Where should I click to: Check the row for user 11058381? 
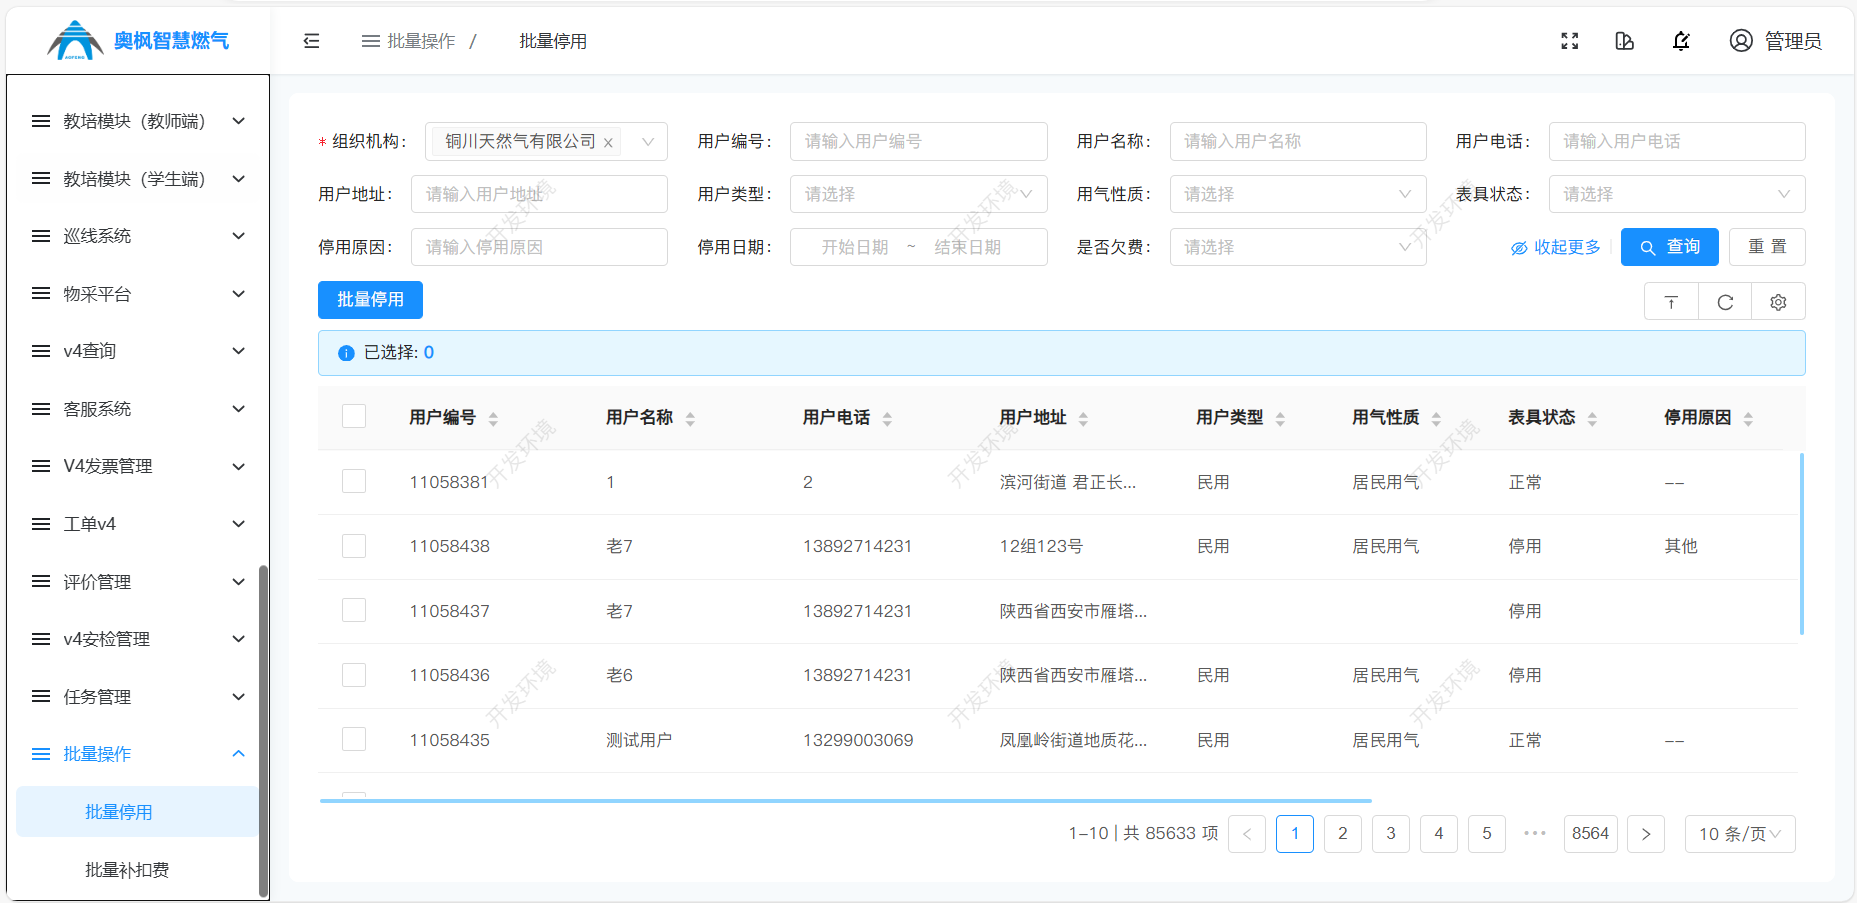click(x=354, y=481)
